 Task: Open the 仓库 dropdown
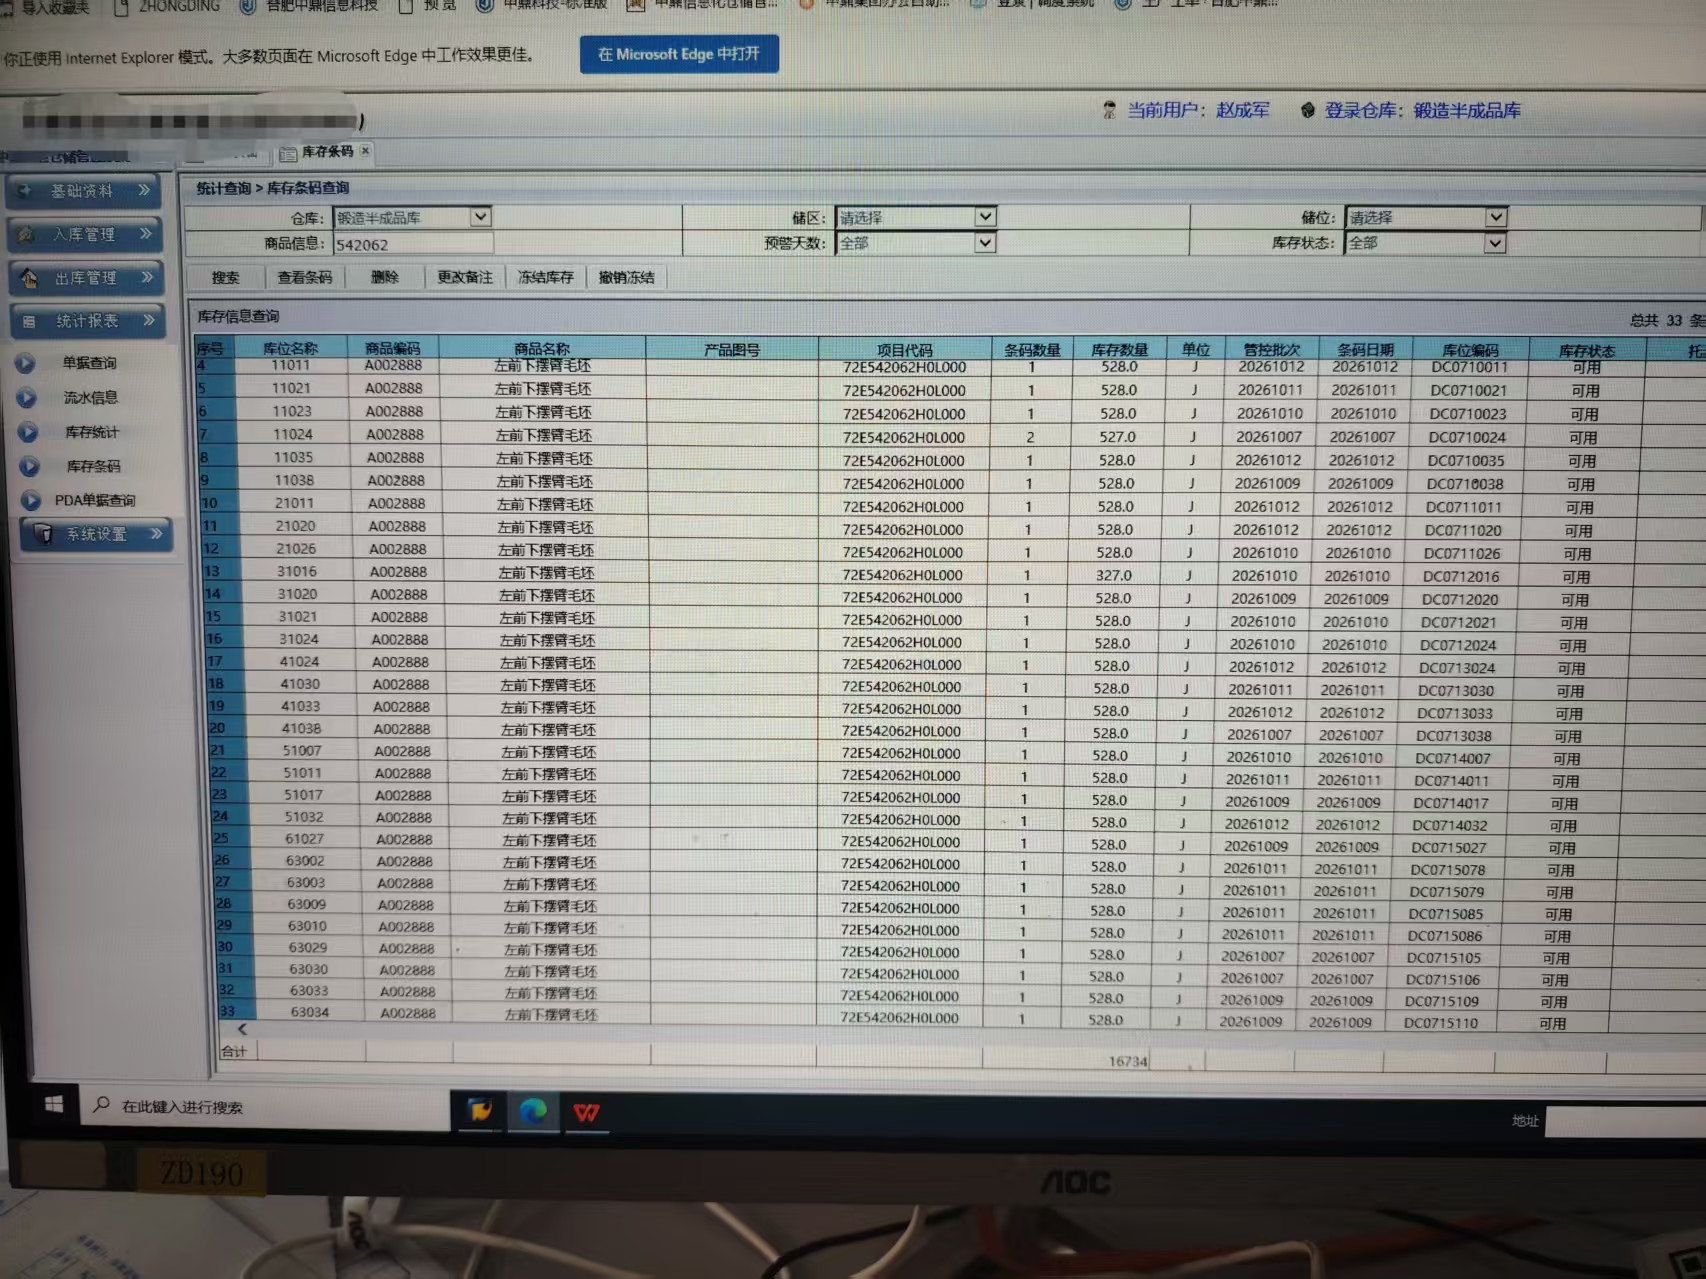(480, 217)
